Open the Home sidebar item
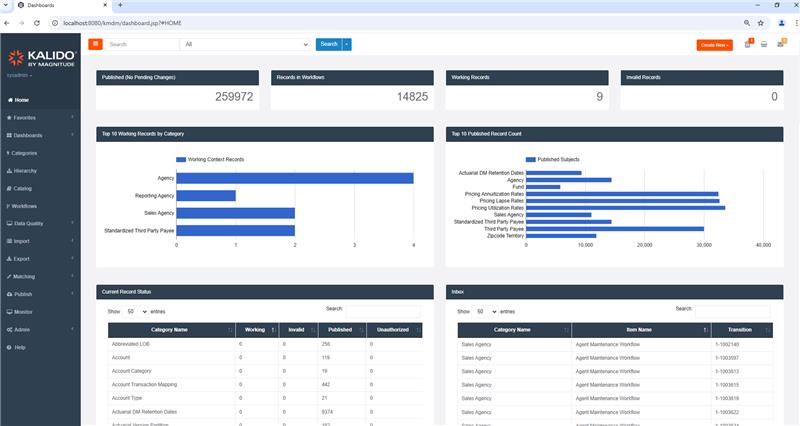Image resolution: width=800 pixels, height=426 pixels. tap(22, 100)
